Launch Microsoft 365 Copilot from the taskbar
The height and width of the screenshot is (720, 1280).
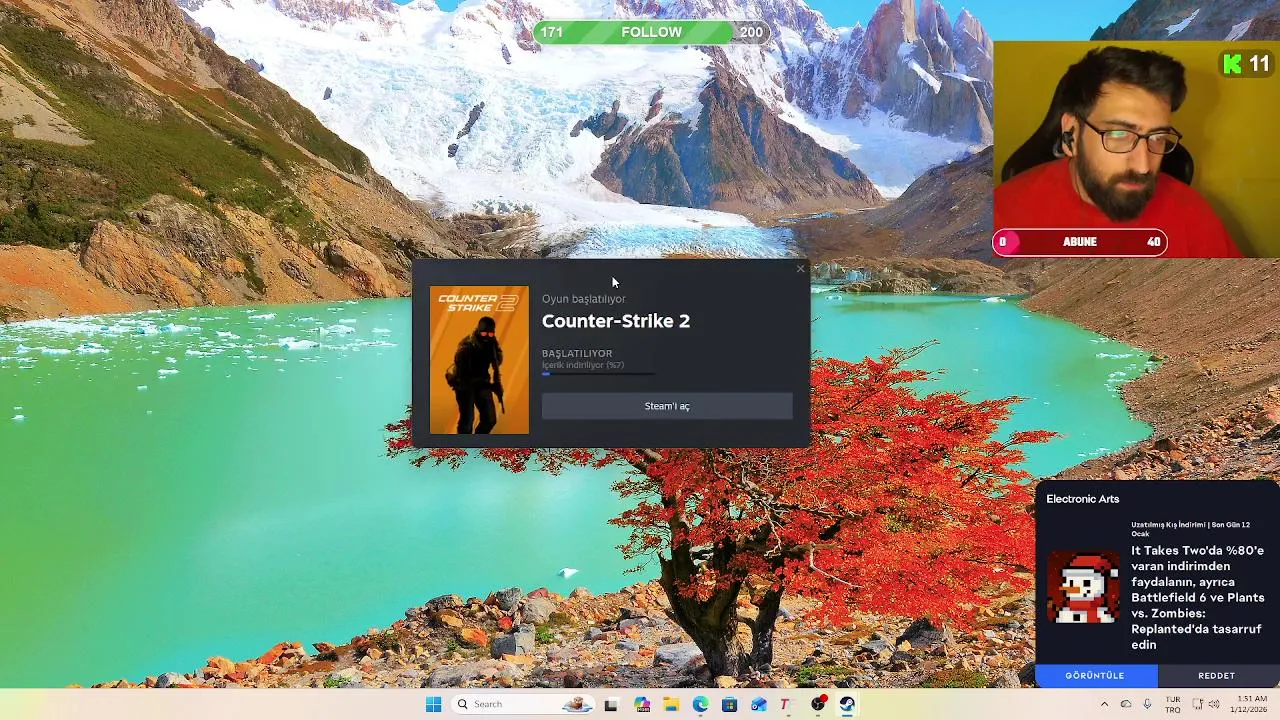[641, 704]
